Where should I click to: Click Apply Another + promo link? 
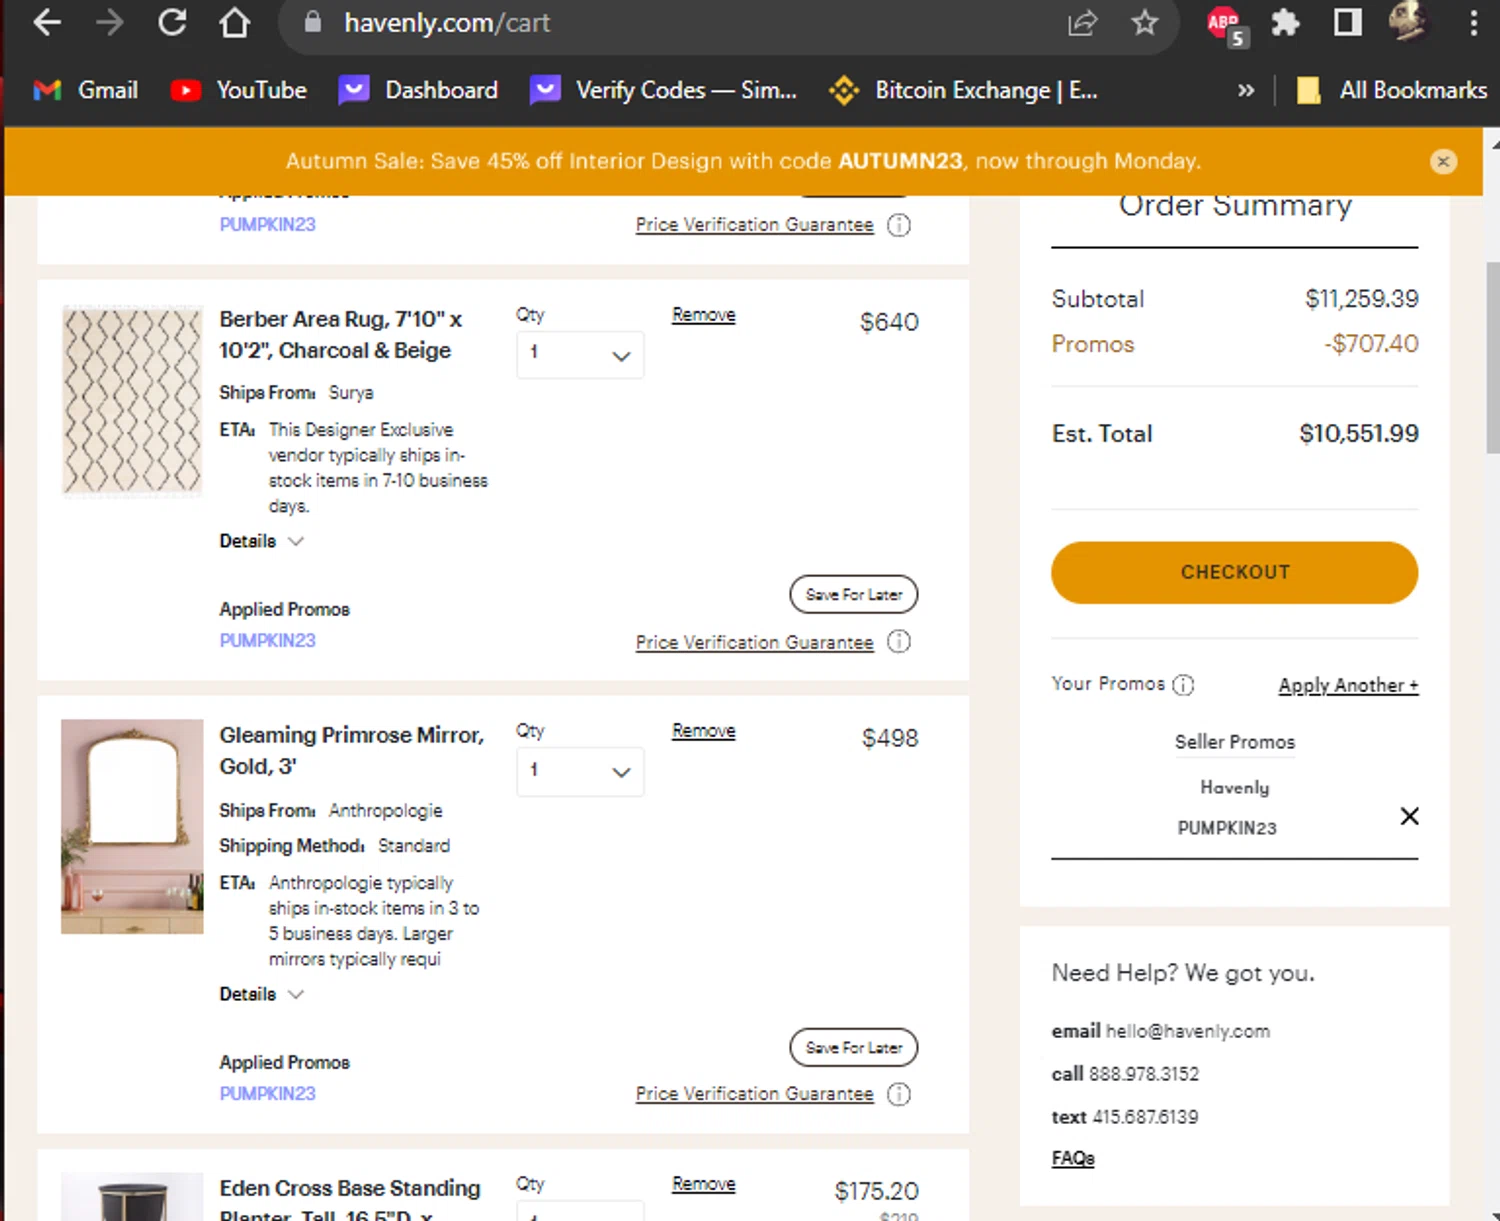[x=1348, y=685]
